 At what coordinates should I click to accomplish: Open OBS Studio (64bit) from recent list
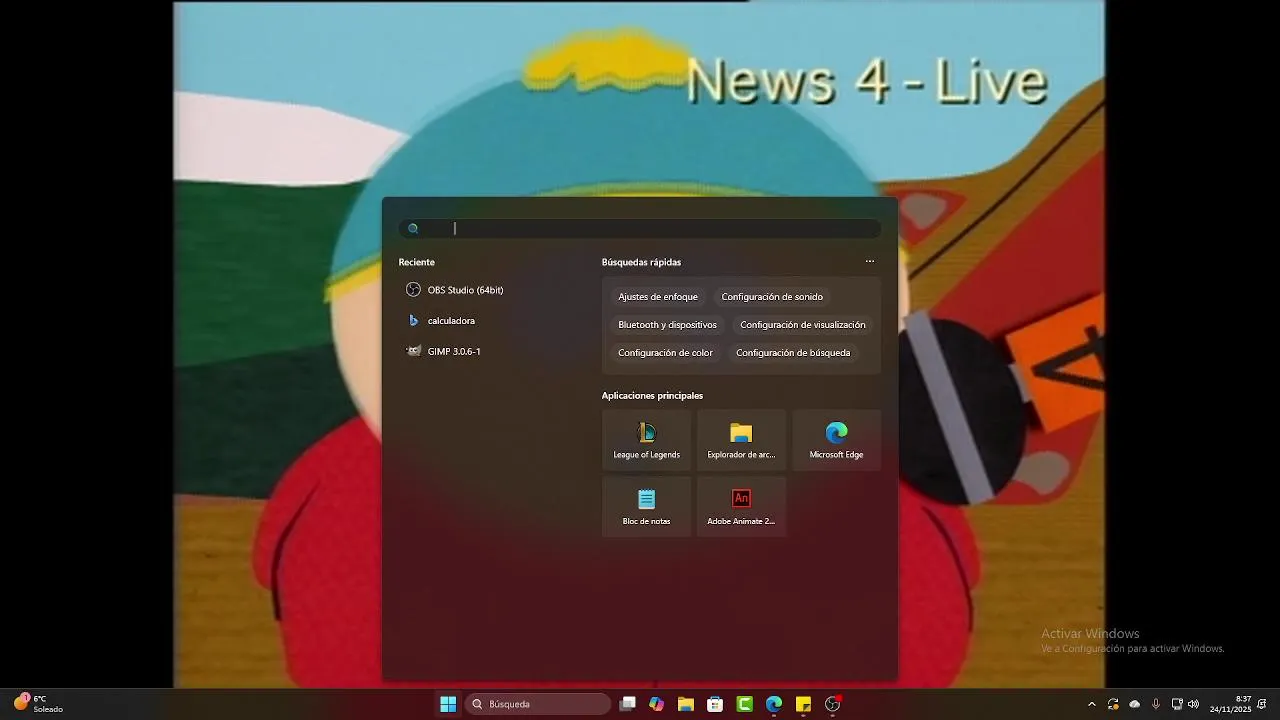click(x=455, y=290)
